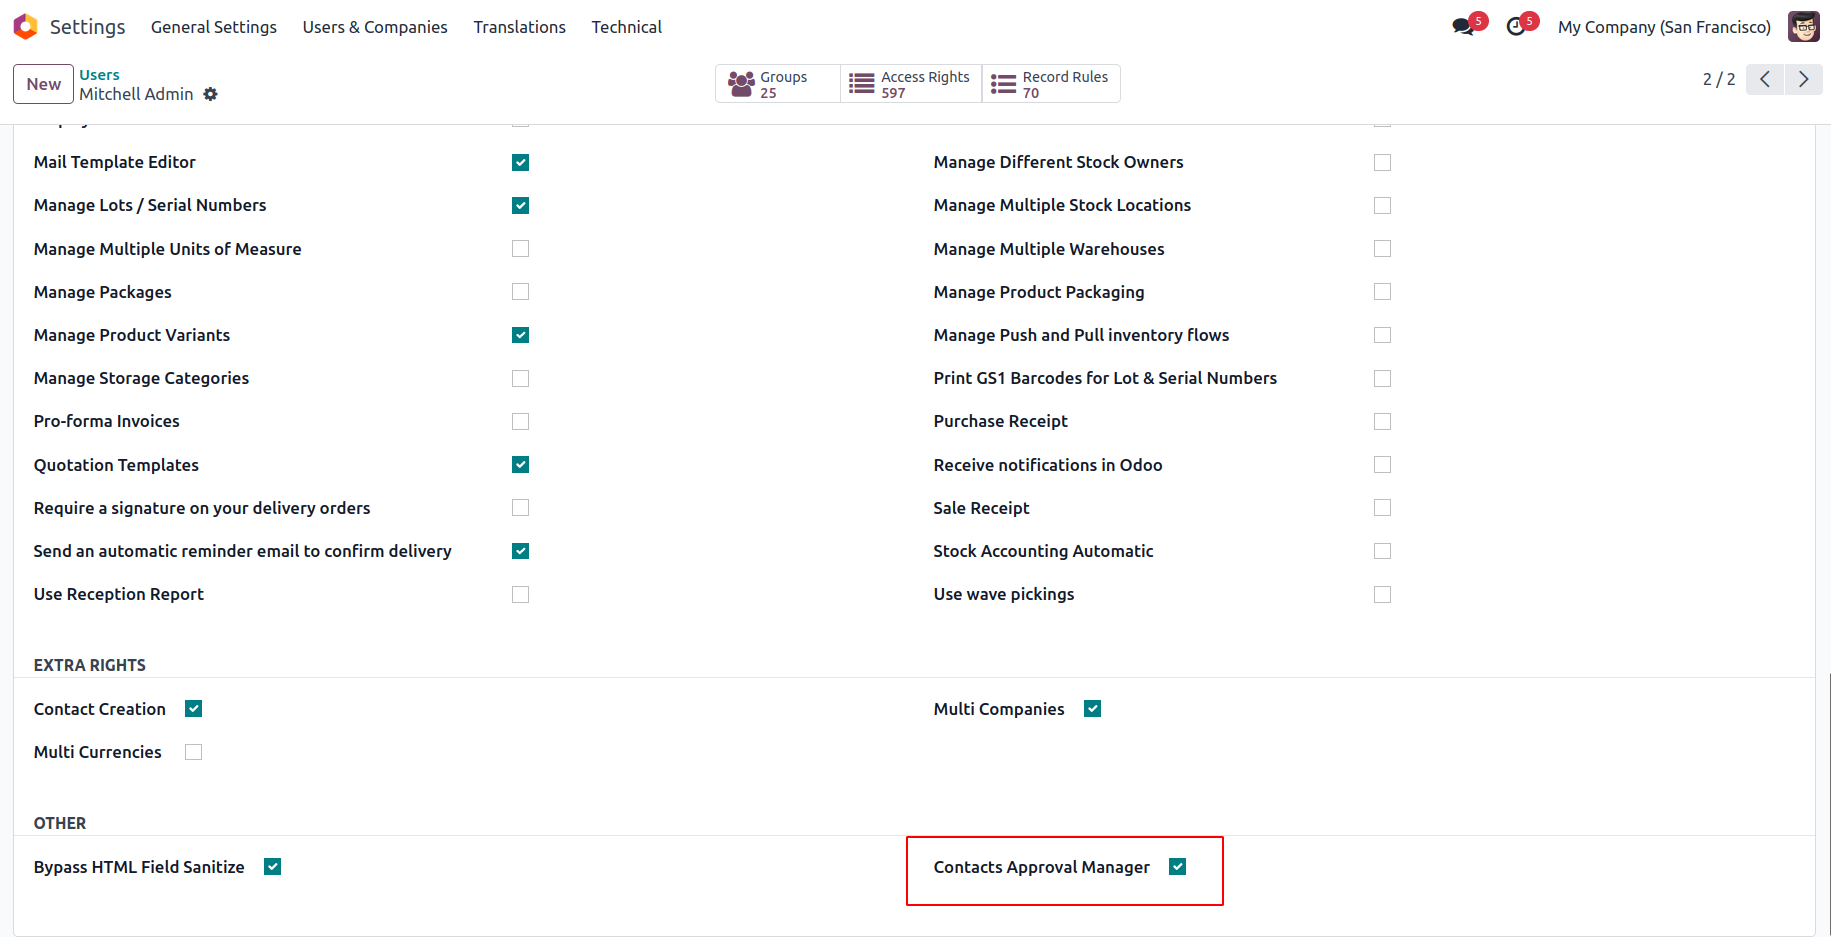Open the General Settings menu item
Screen dimensions: 1831x937
tap(214, 27)
